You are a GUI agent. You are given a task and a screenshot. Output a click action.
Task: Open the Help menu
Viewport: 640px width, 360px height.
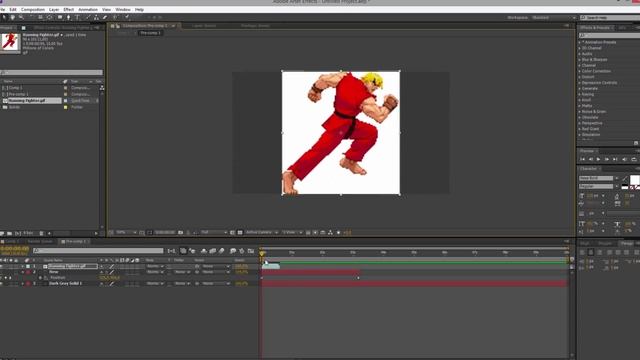(139, 9)
